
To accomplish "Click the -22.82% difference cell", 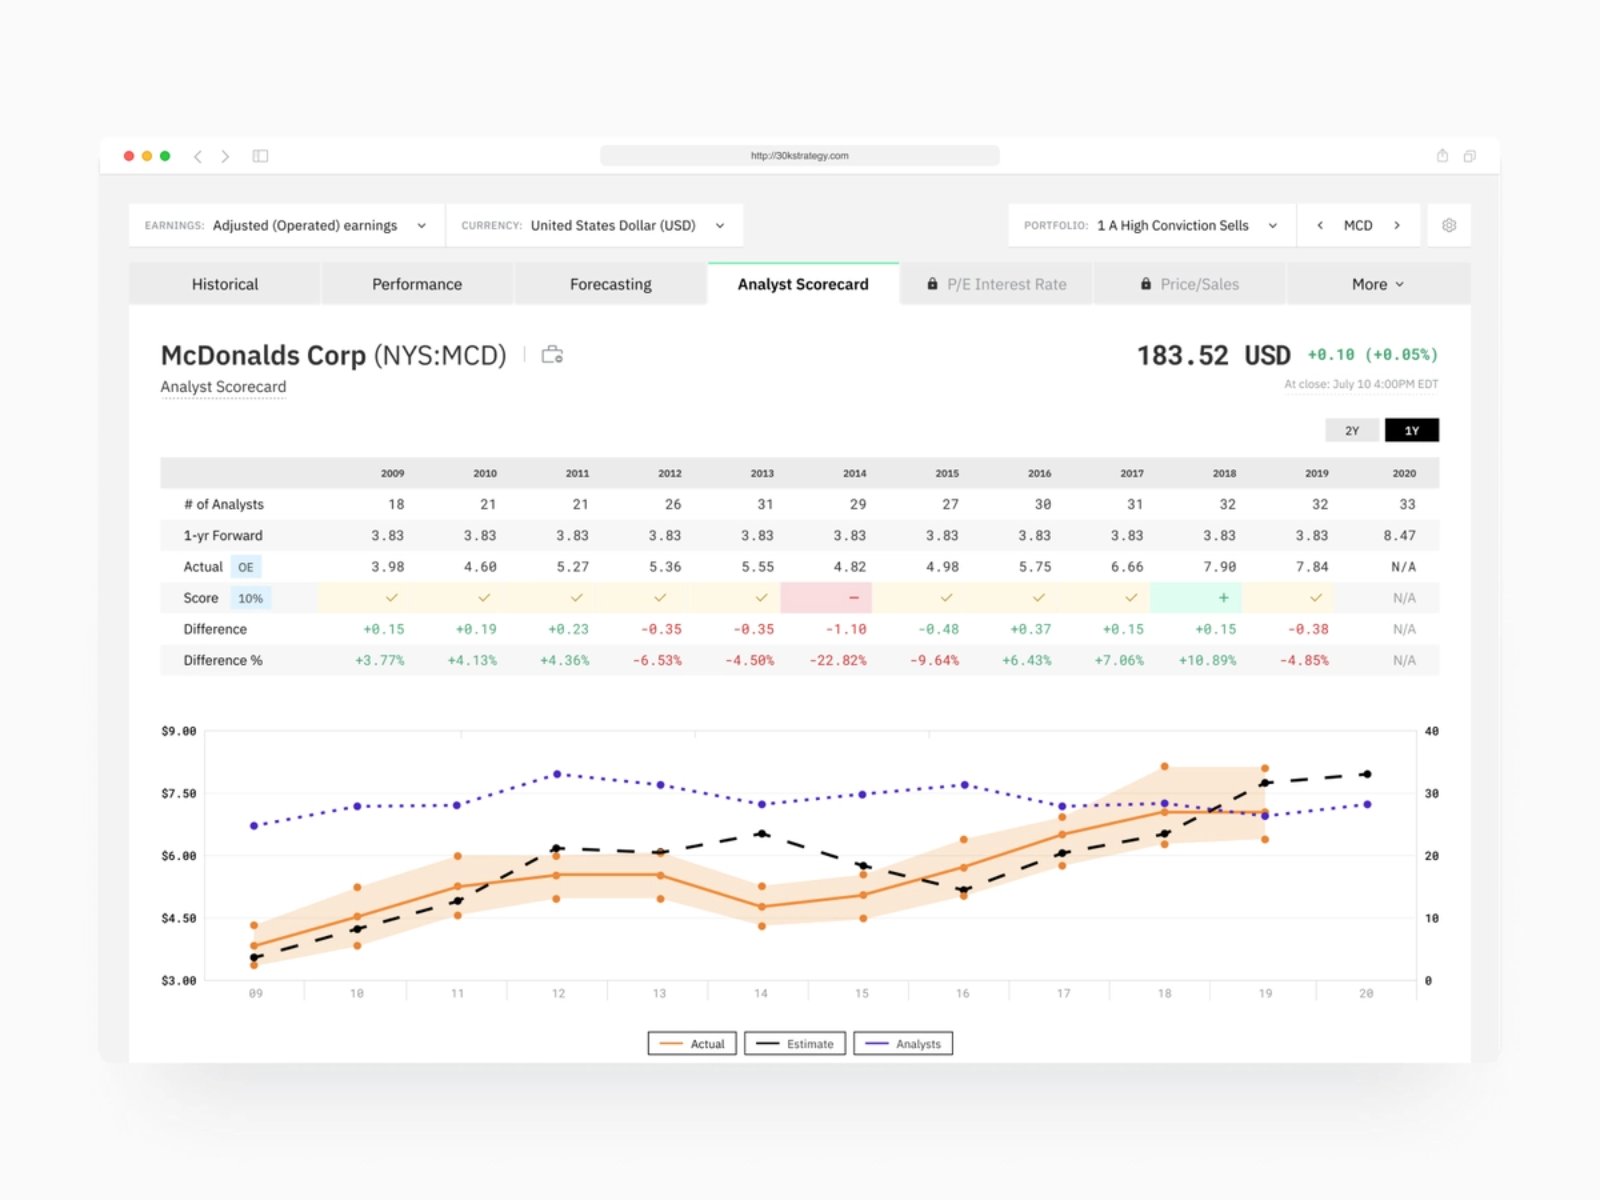I will tap(840, 661).
